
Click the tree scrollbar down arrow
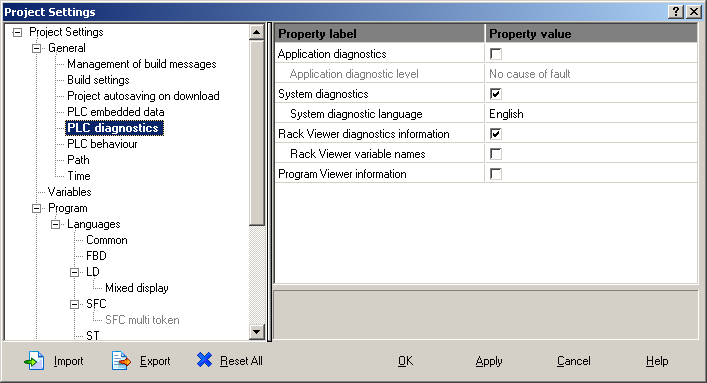pyautogui.click(x=257, y=332)
